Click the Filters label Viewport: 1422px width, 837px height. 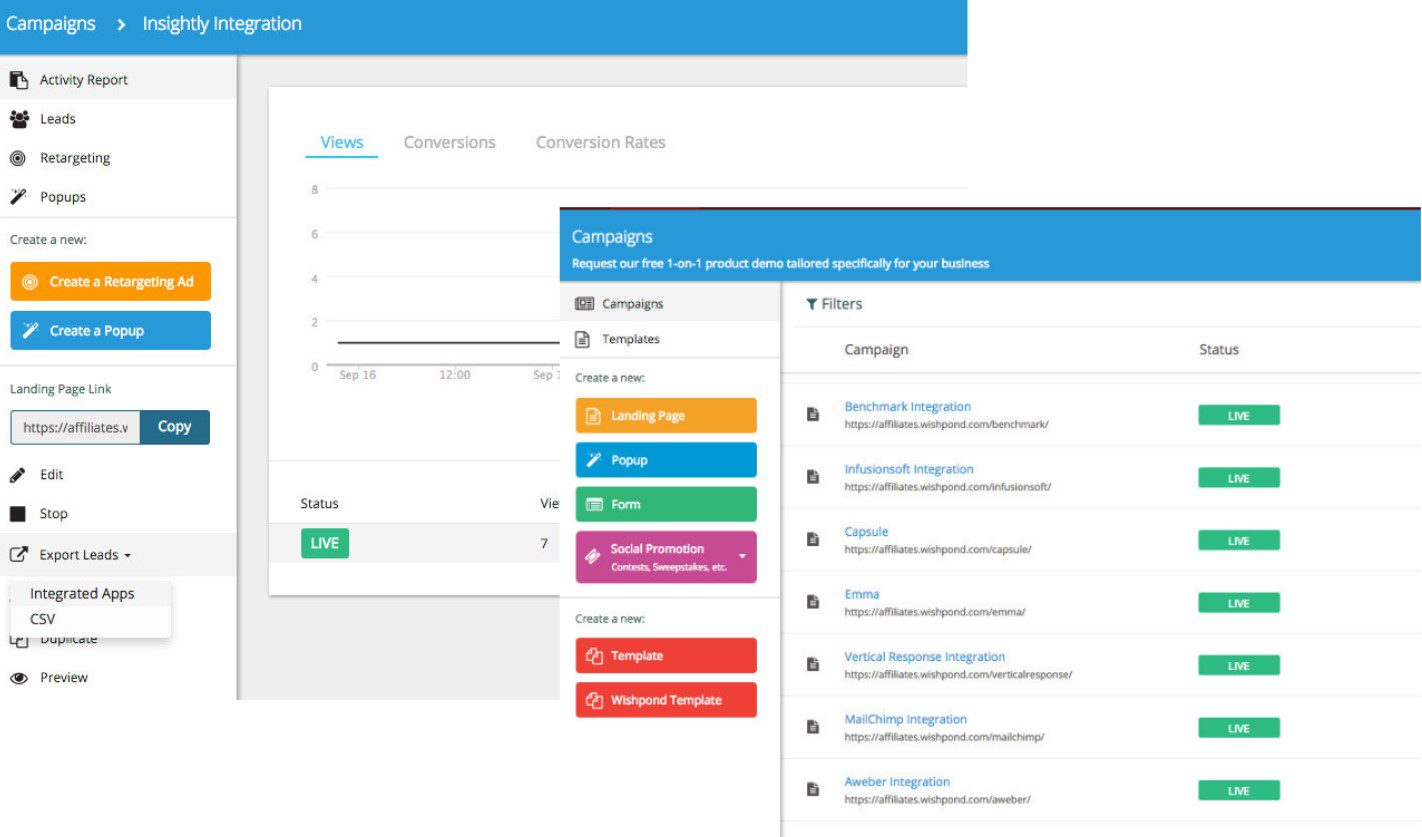[x=842, y=304]
